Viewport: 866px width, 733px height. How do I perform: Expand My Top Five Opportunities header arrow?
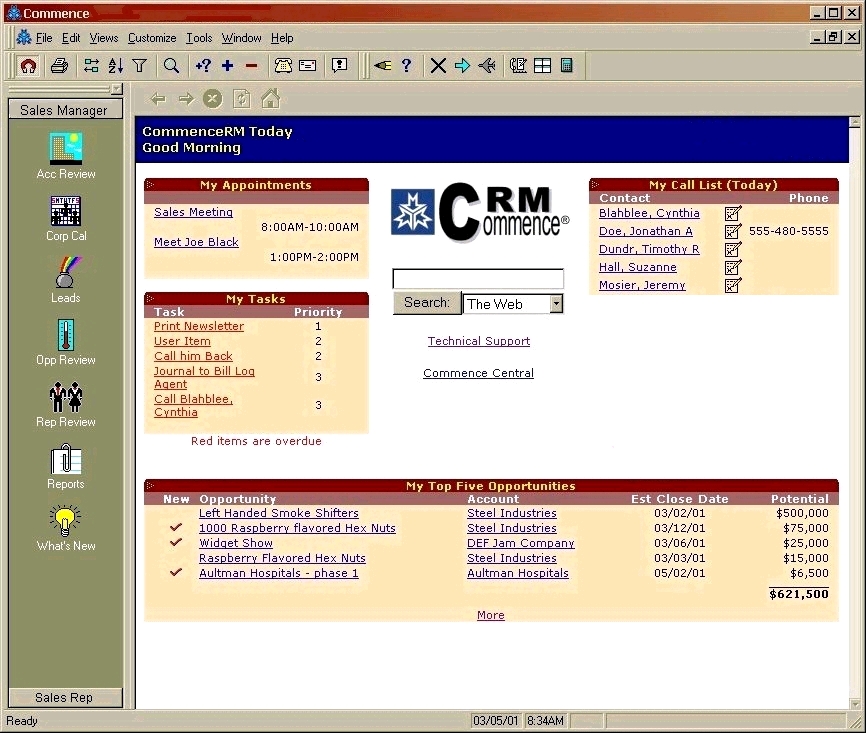point(150,486)
